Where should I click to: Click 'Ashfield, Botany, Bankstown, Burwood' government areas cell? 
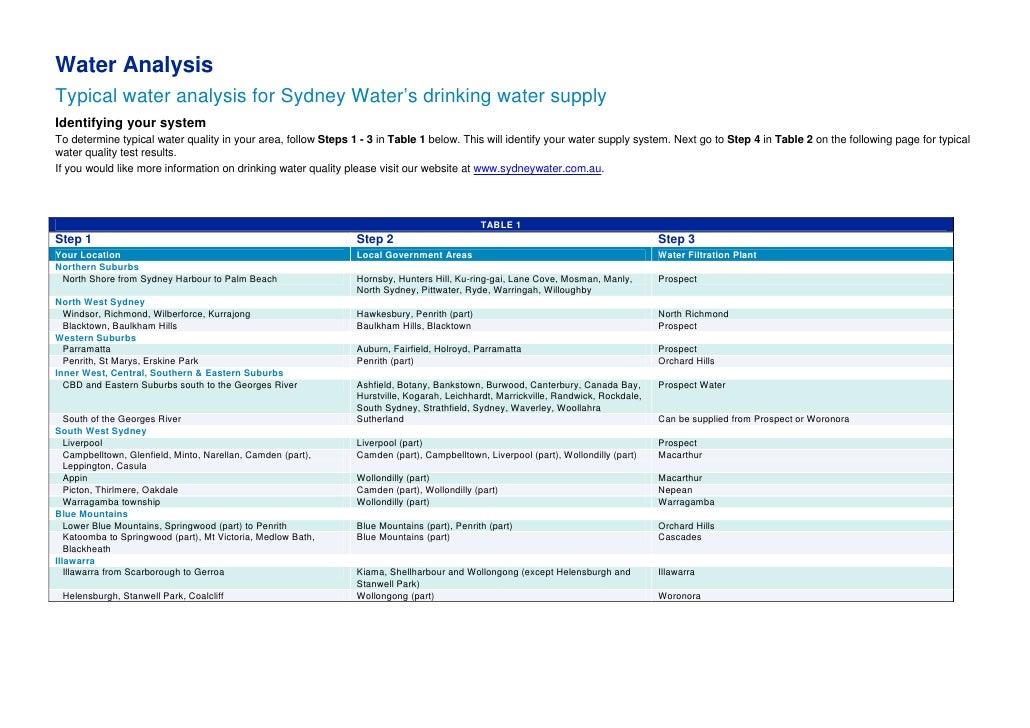point(499,396)
